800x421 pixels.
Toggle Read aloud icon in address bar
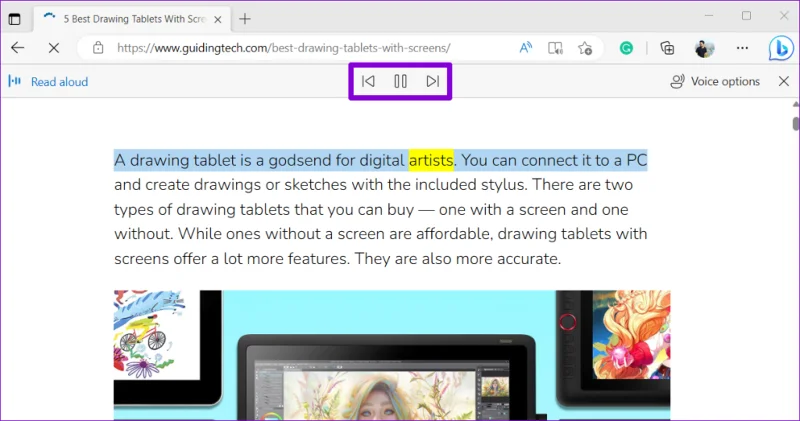526,48
